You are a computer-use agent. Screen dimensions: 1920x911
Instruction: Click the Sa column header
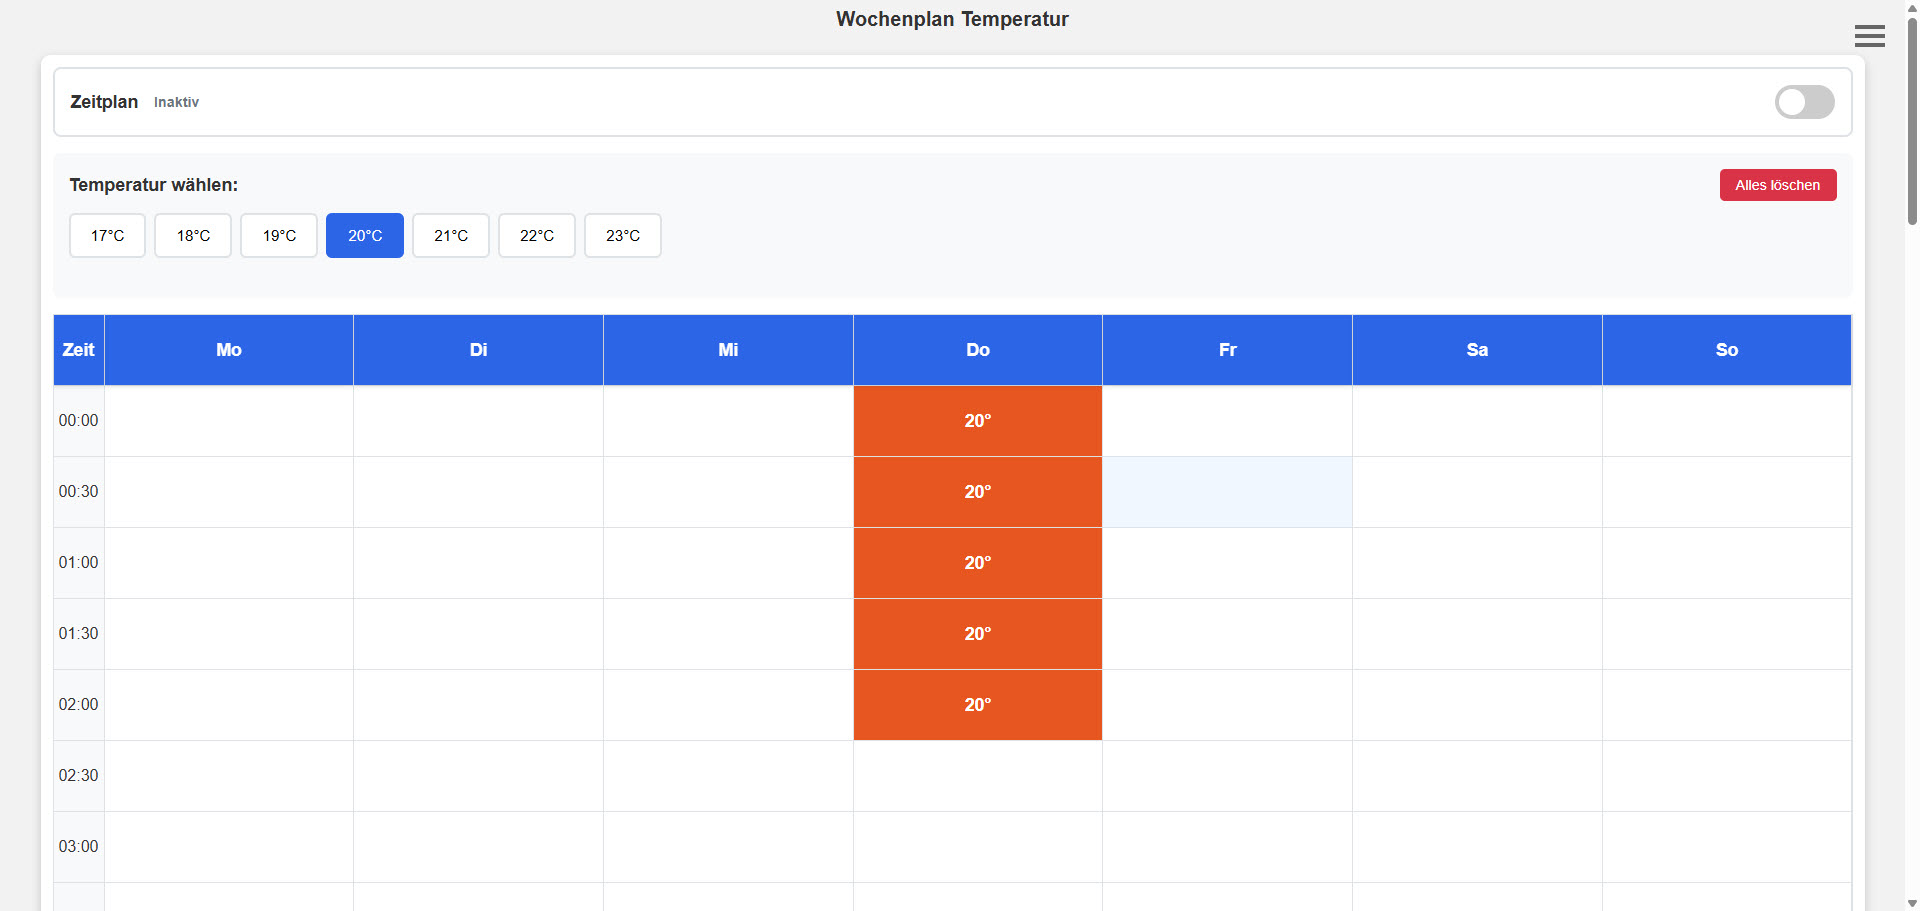[1477, 350]
